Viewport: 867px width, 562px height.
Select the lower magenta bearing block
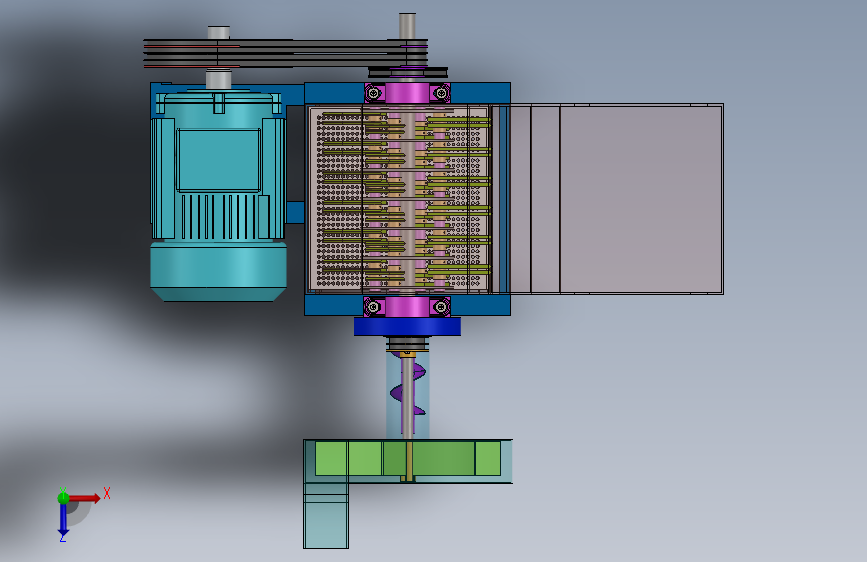click(x=408, y=306)
